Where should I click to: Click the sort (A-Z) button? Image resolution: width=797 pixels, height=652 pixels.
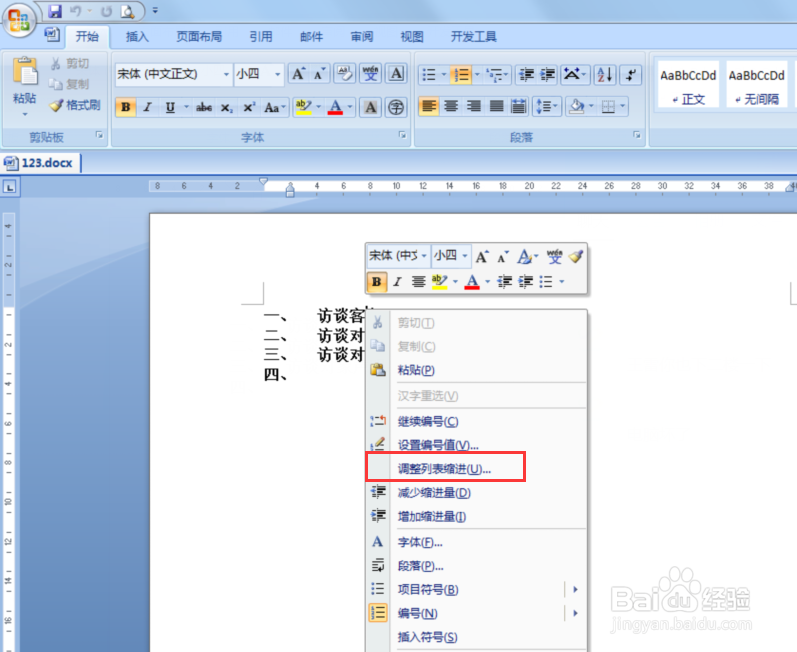click(x=605, y=75)
